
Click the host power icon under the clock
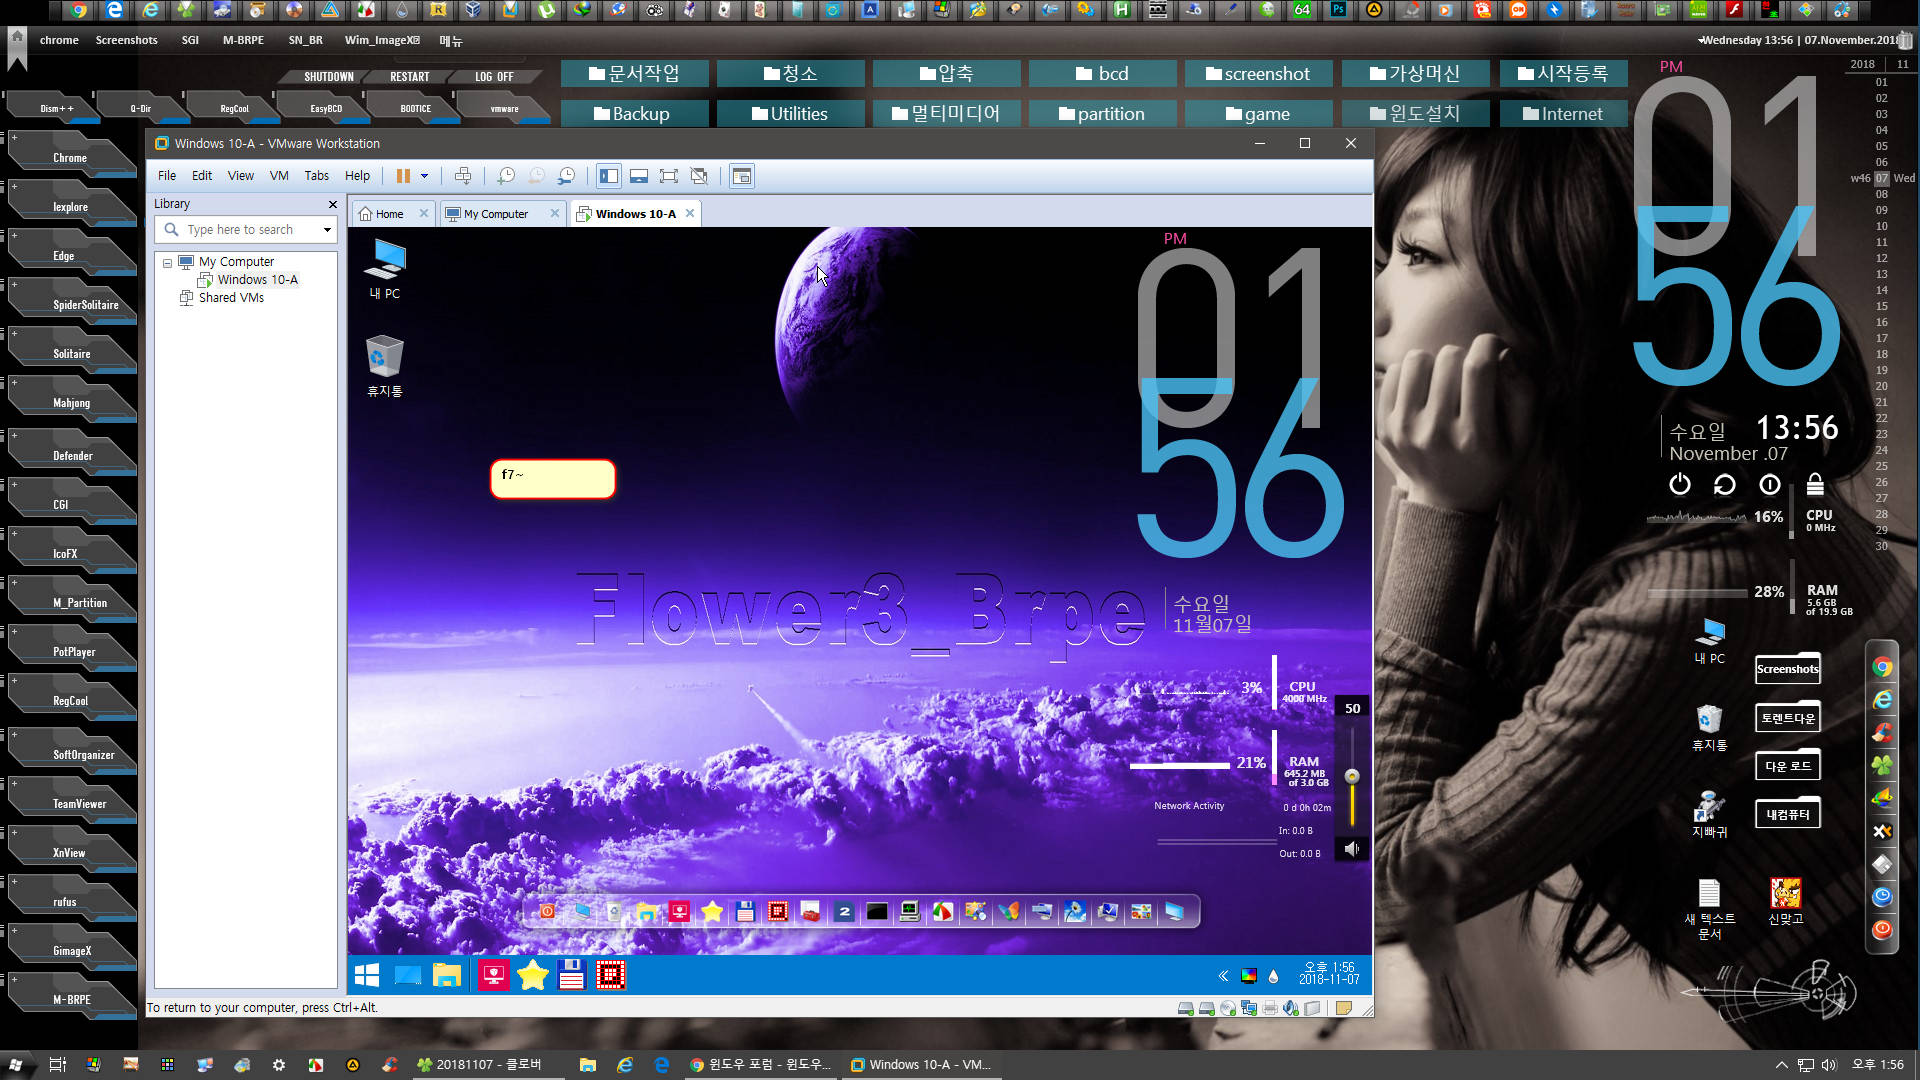1680,485
